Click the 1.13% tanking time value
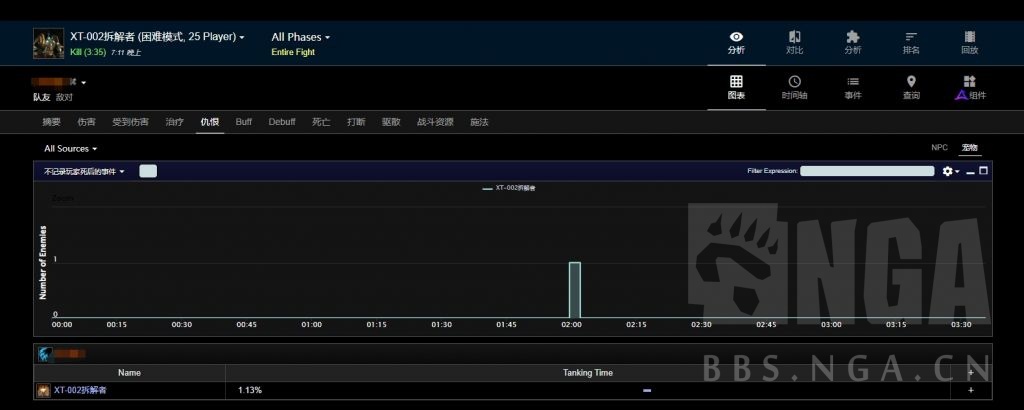Screen dimensions: 1024x410 249,390
